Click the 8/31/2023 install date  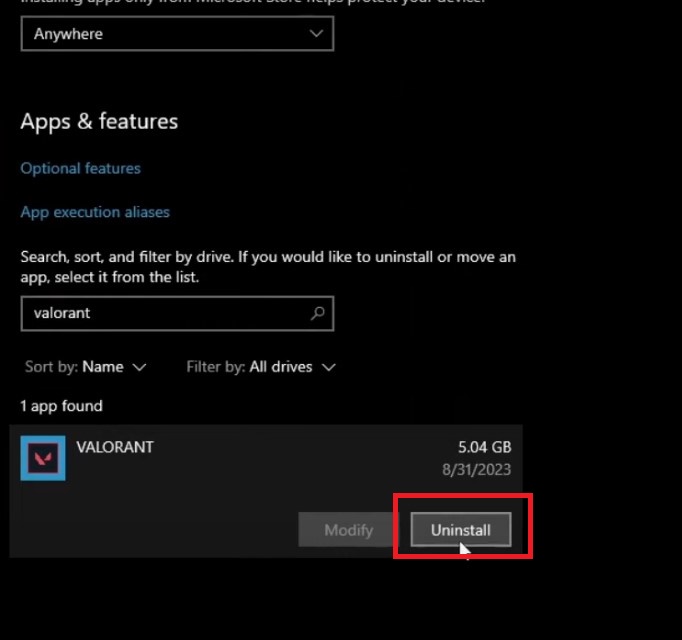[476, 469]
